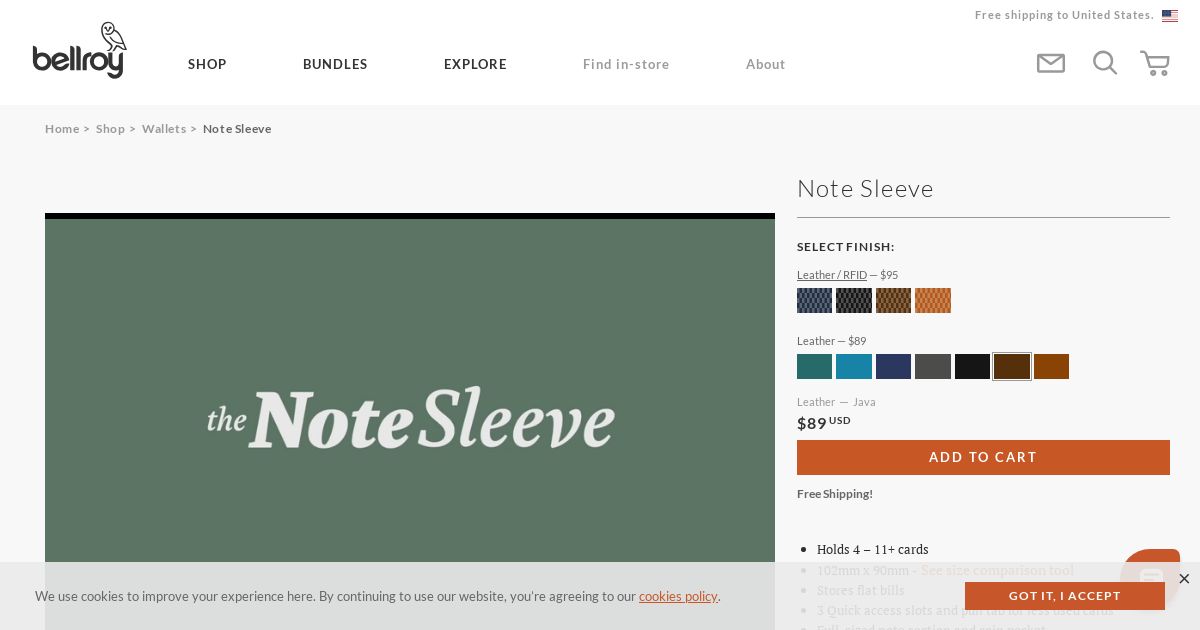Select the Java brown leather swatch

click(1012, 366)
